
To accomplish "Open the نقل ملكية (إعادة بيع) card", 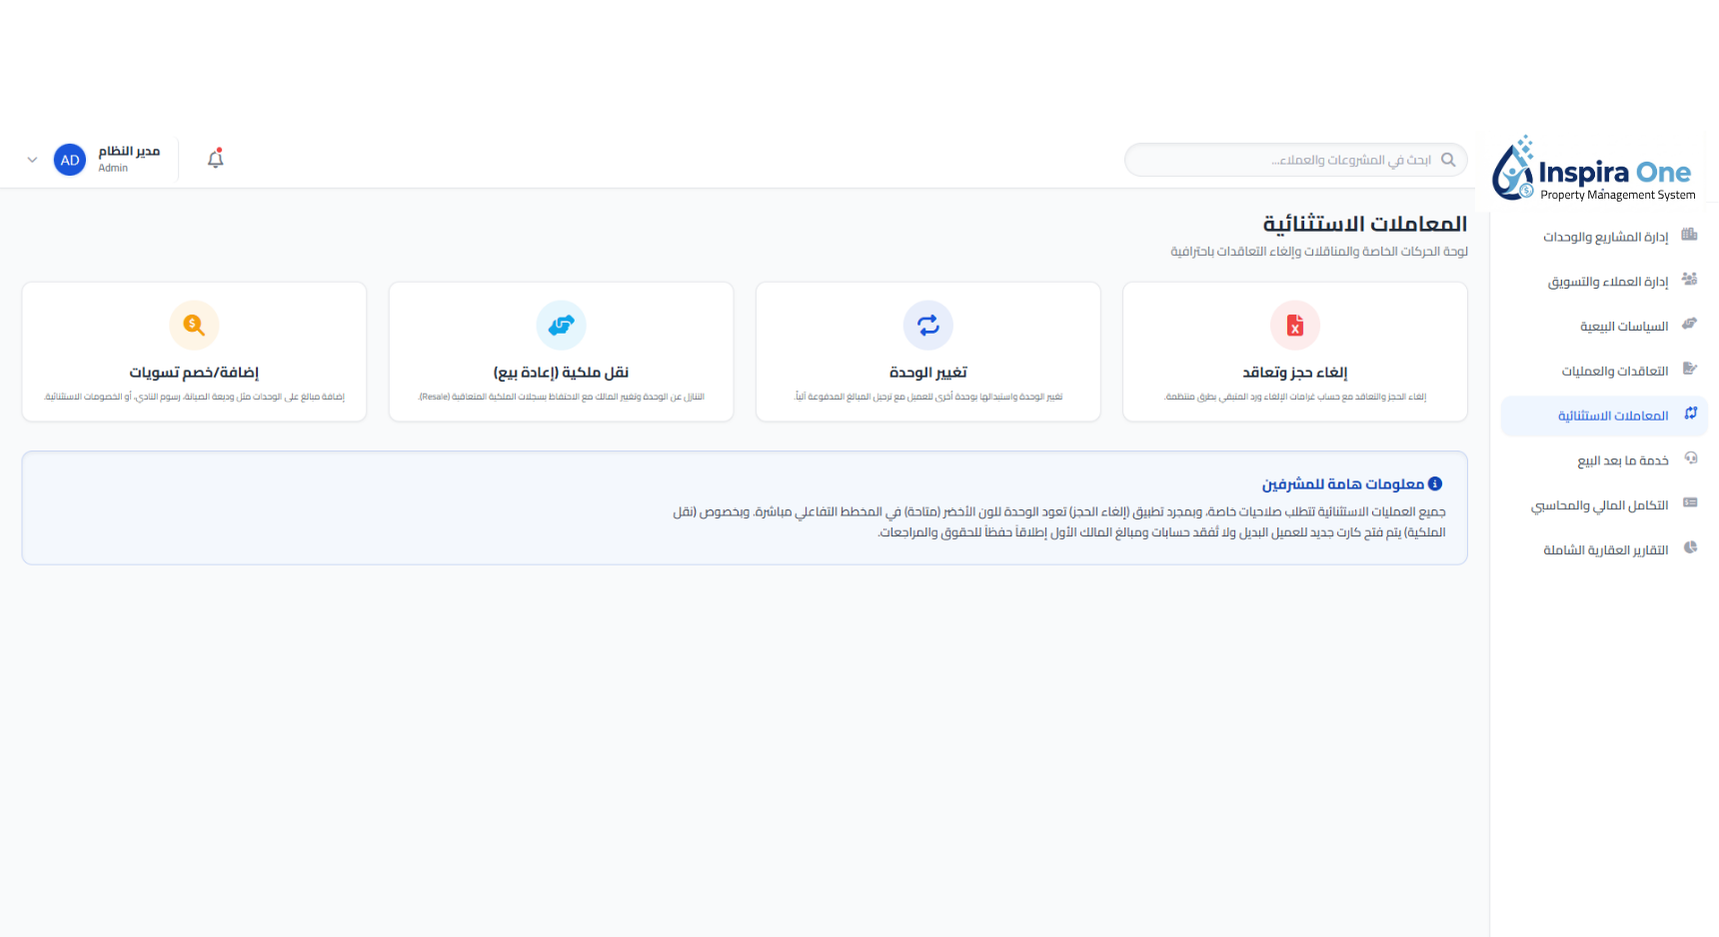I will [x=561, y=352].
